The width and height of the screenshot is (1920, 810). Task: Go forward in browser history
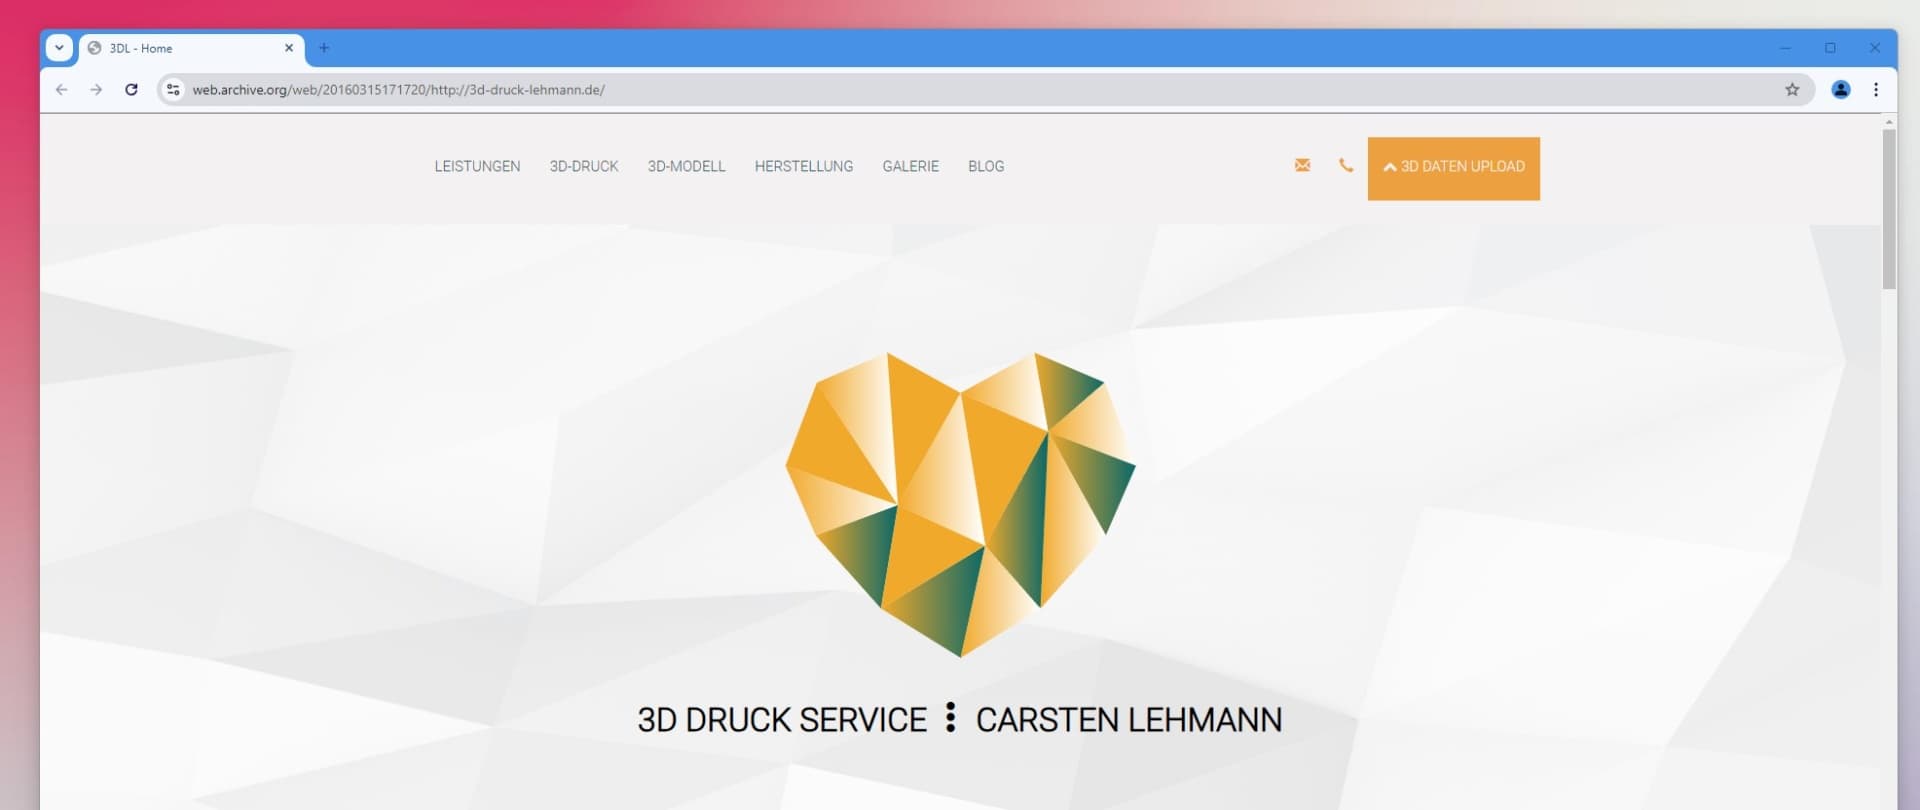pos(96,90)
